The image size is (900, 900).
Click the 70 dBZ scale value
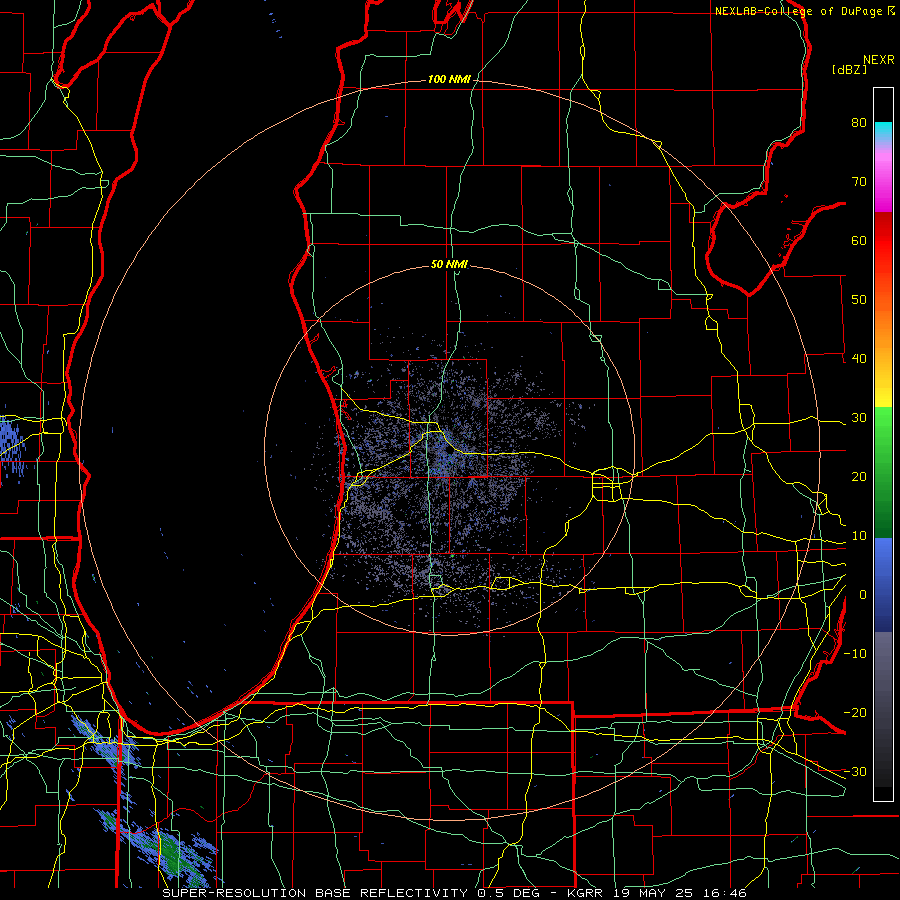pos(859,181)
